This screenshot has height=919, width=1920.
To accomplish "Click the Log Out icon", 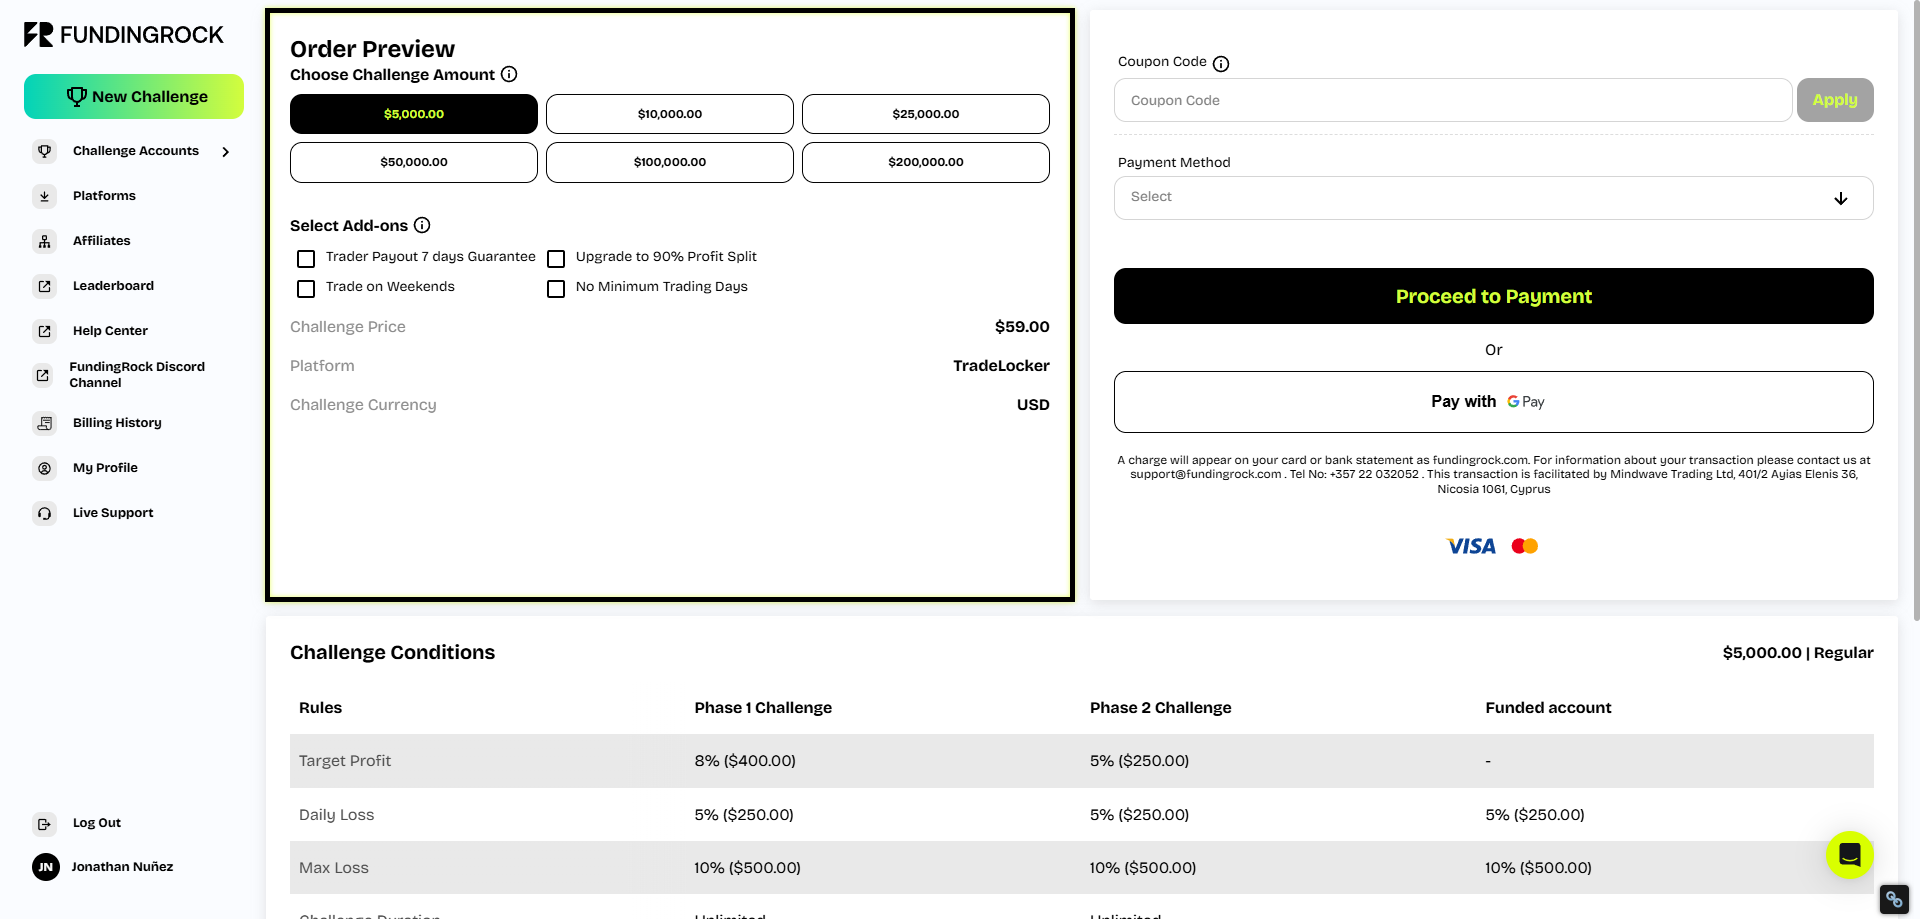I will click(x=44, y=824).
